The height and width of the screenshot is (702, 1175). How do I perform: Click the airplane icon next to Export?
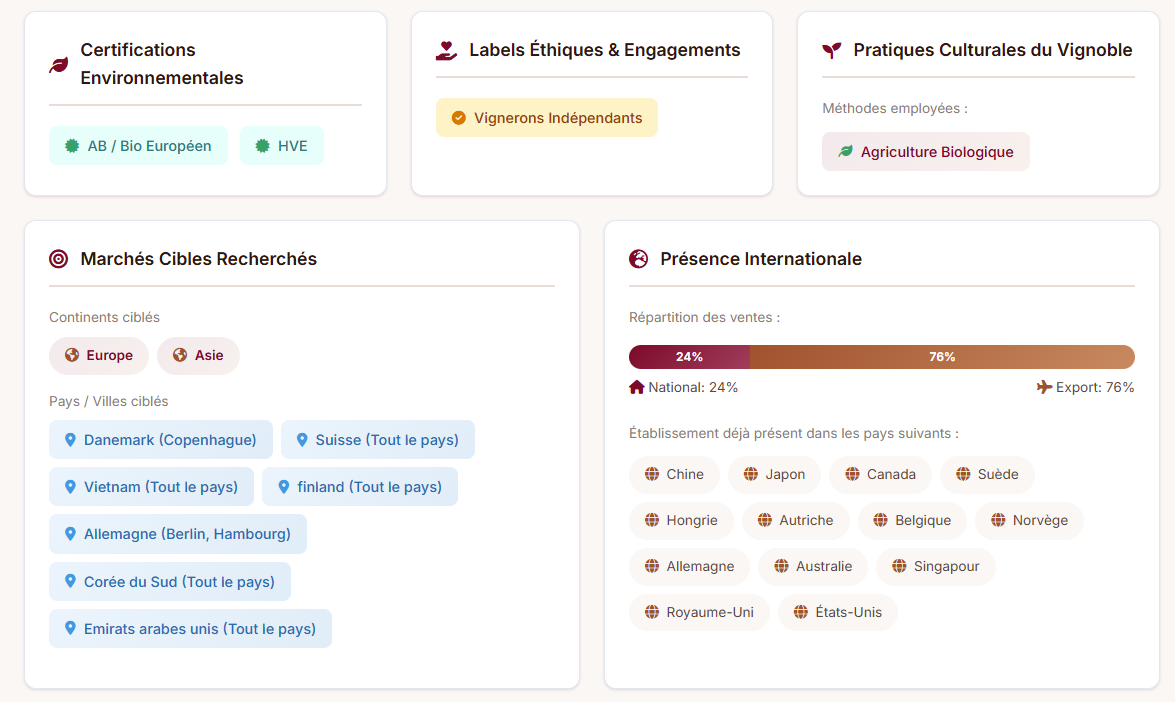click(1045, 387)
